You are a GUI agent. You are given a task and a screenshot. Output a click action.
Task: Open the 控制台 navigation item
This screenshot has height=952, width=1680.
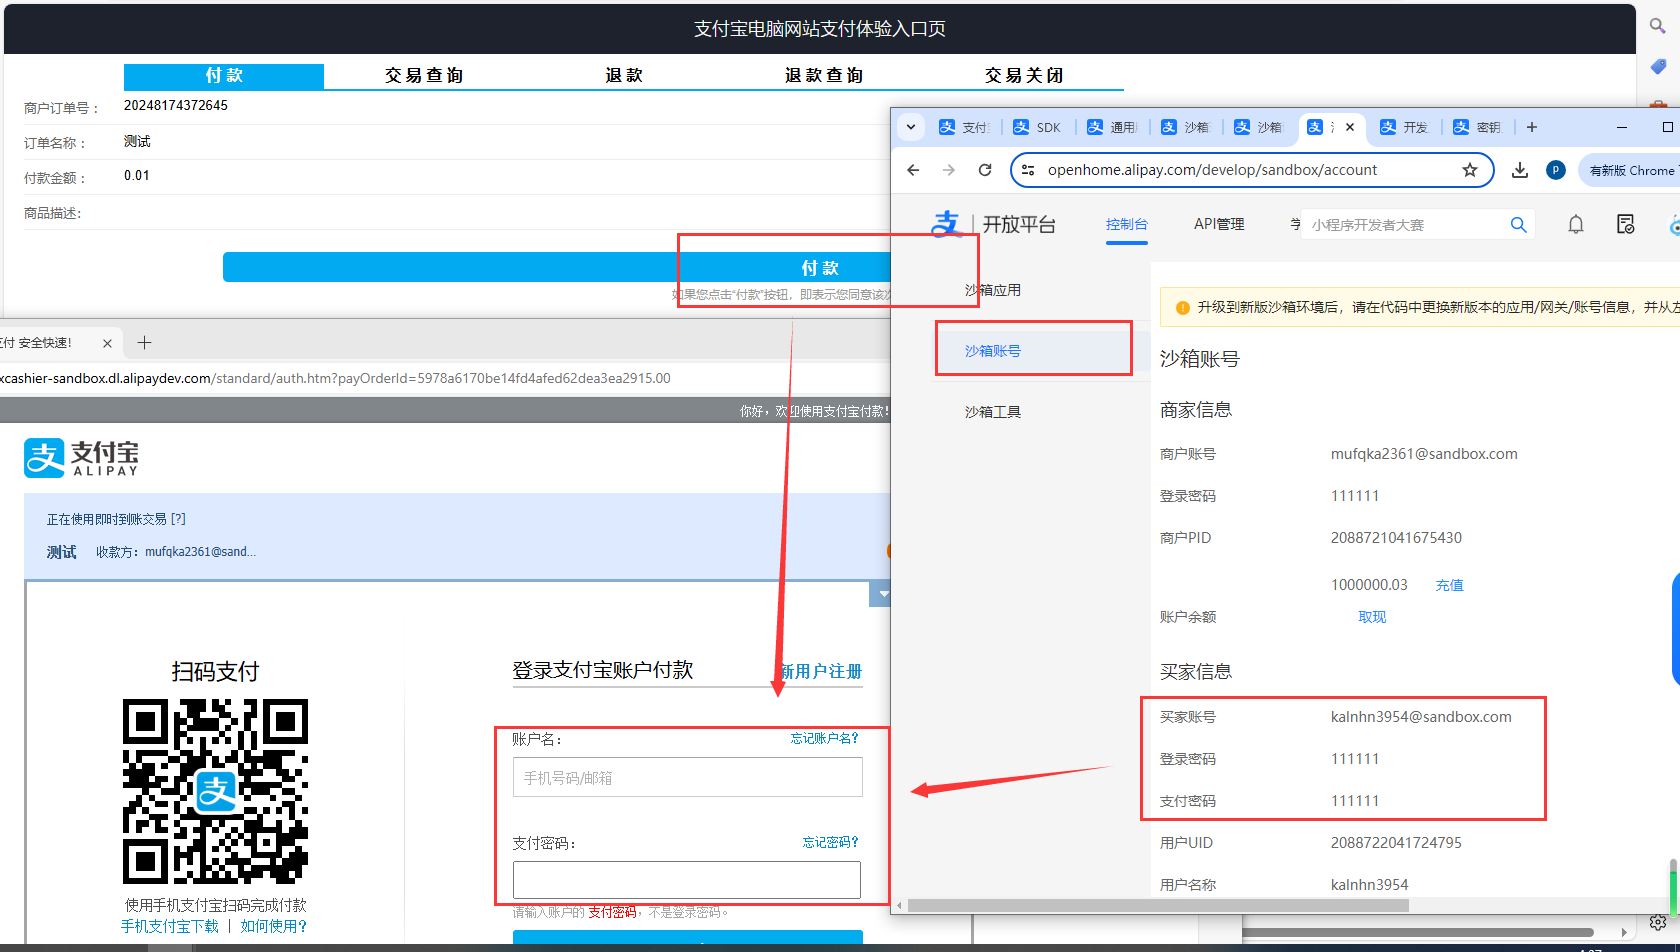(1127, 224)
